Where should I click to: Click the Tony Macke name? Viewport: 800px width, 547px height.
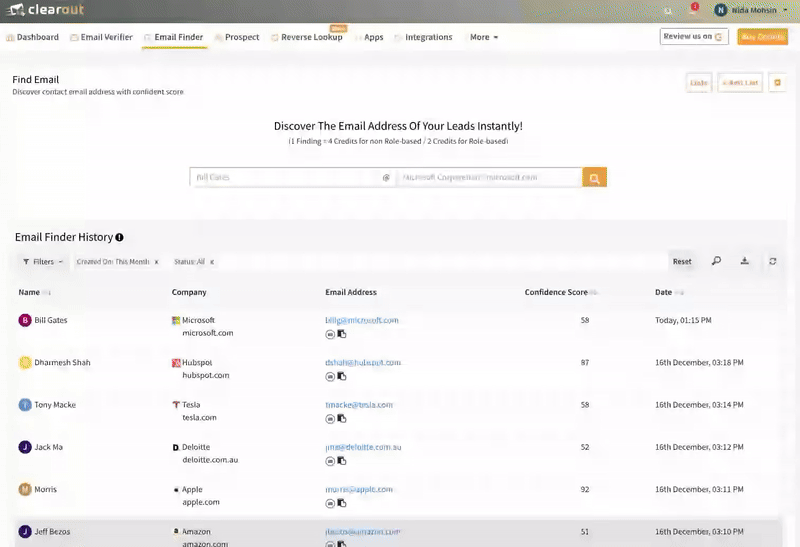[55, 405]
